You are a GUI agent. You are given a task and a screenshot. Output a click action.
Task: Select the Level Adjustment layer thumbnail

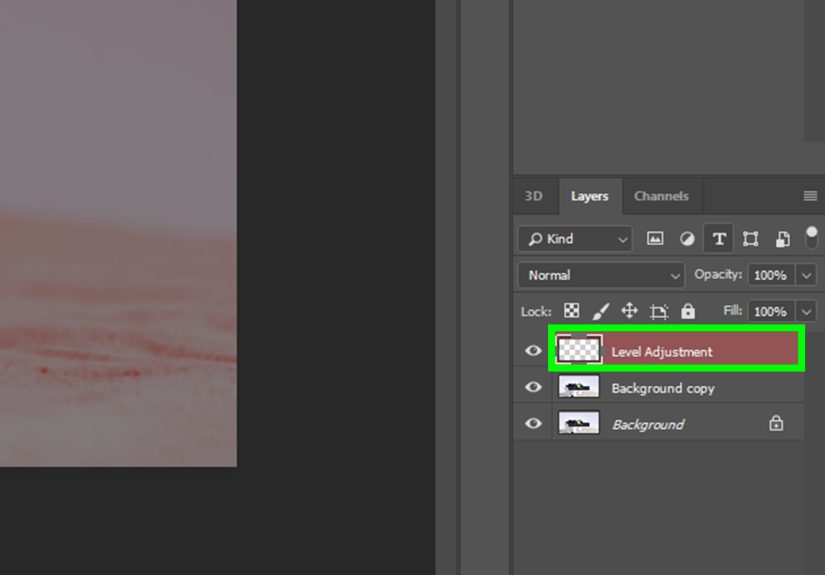point(579,349)
